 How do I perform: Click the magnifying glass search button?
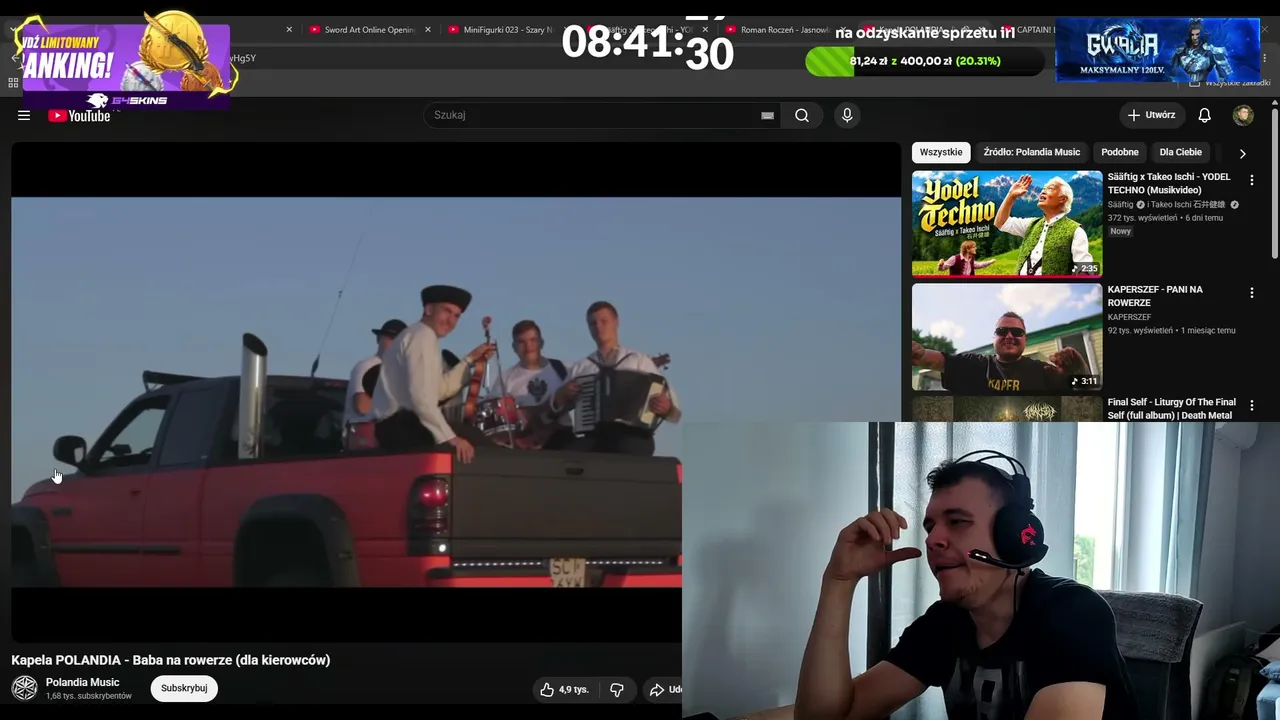(802, 115)
